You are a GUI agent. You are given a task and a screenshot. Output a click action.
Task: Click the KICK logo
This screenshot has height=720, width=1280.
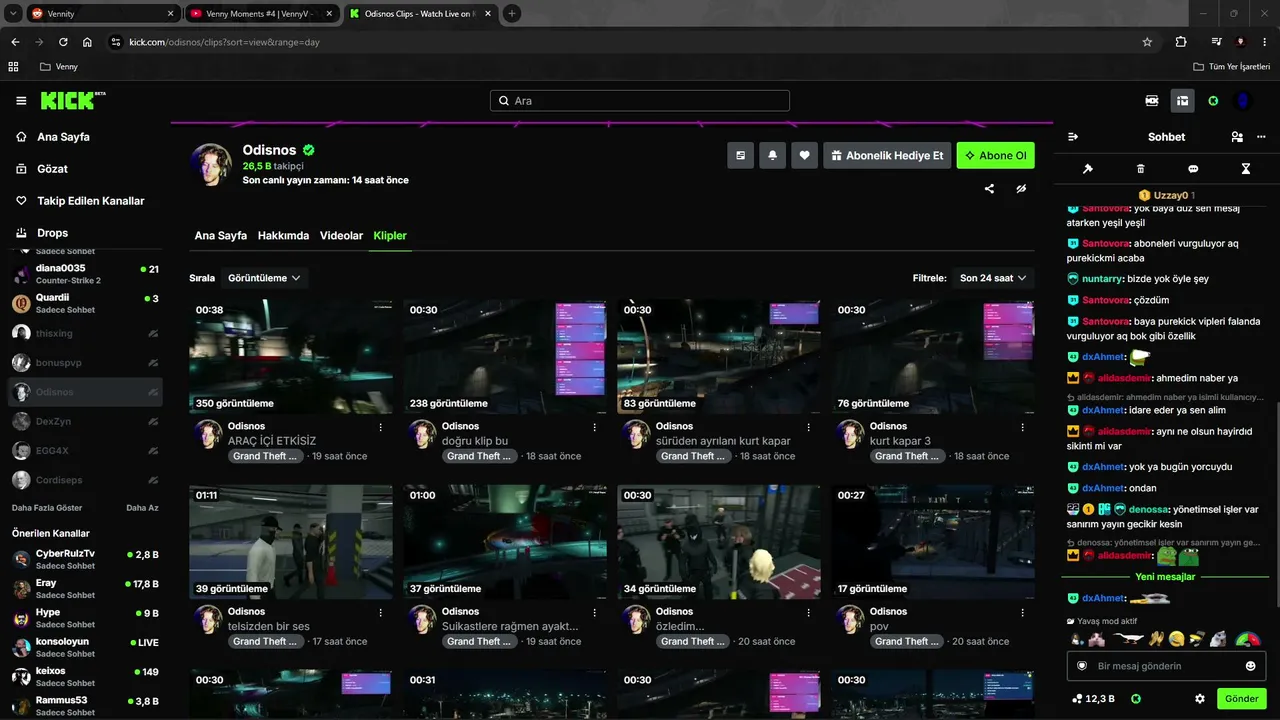pyautogui.click(x=72, y=101)
